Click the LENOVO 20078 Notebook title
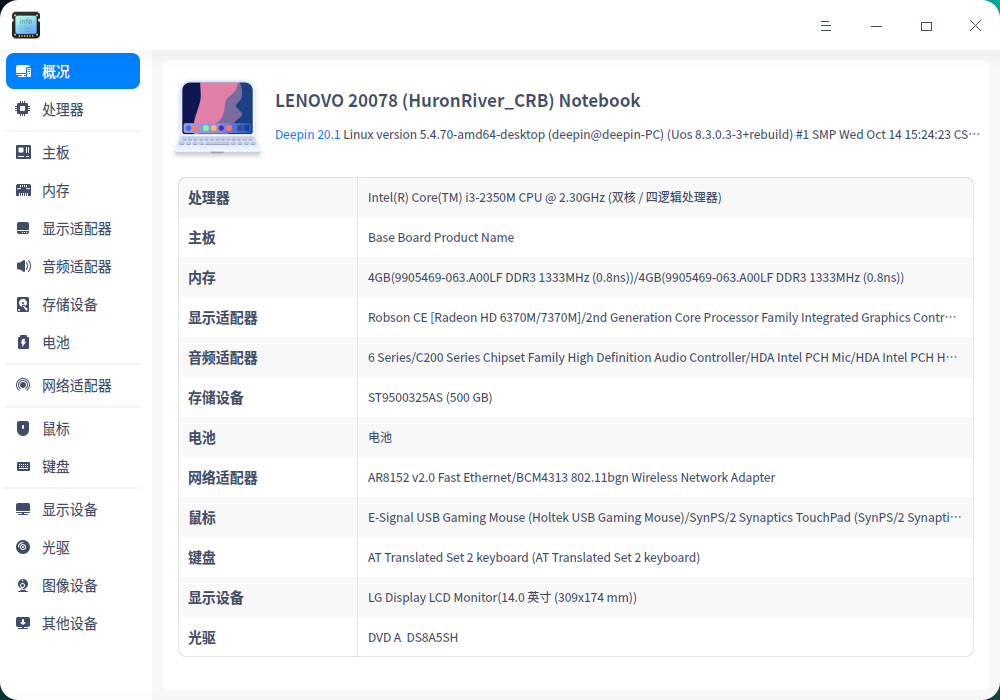 pos(457,101)
